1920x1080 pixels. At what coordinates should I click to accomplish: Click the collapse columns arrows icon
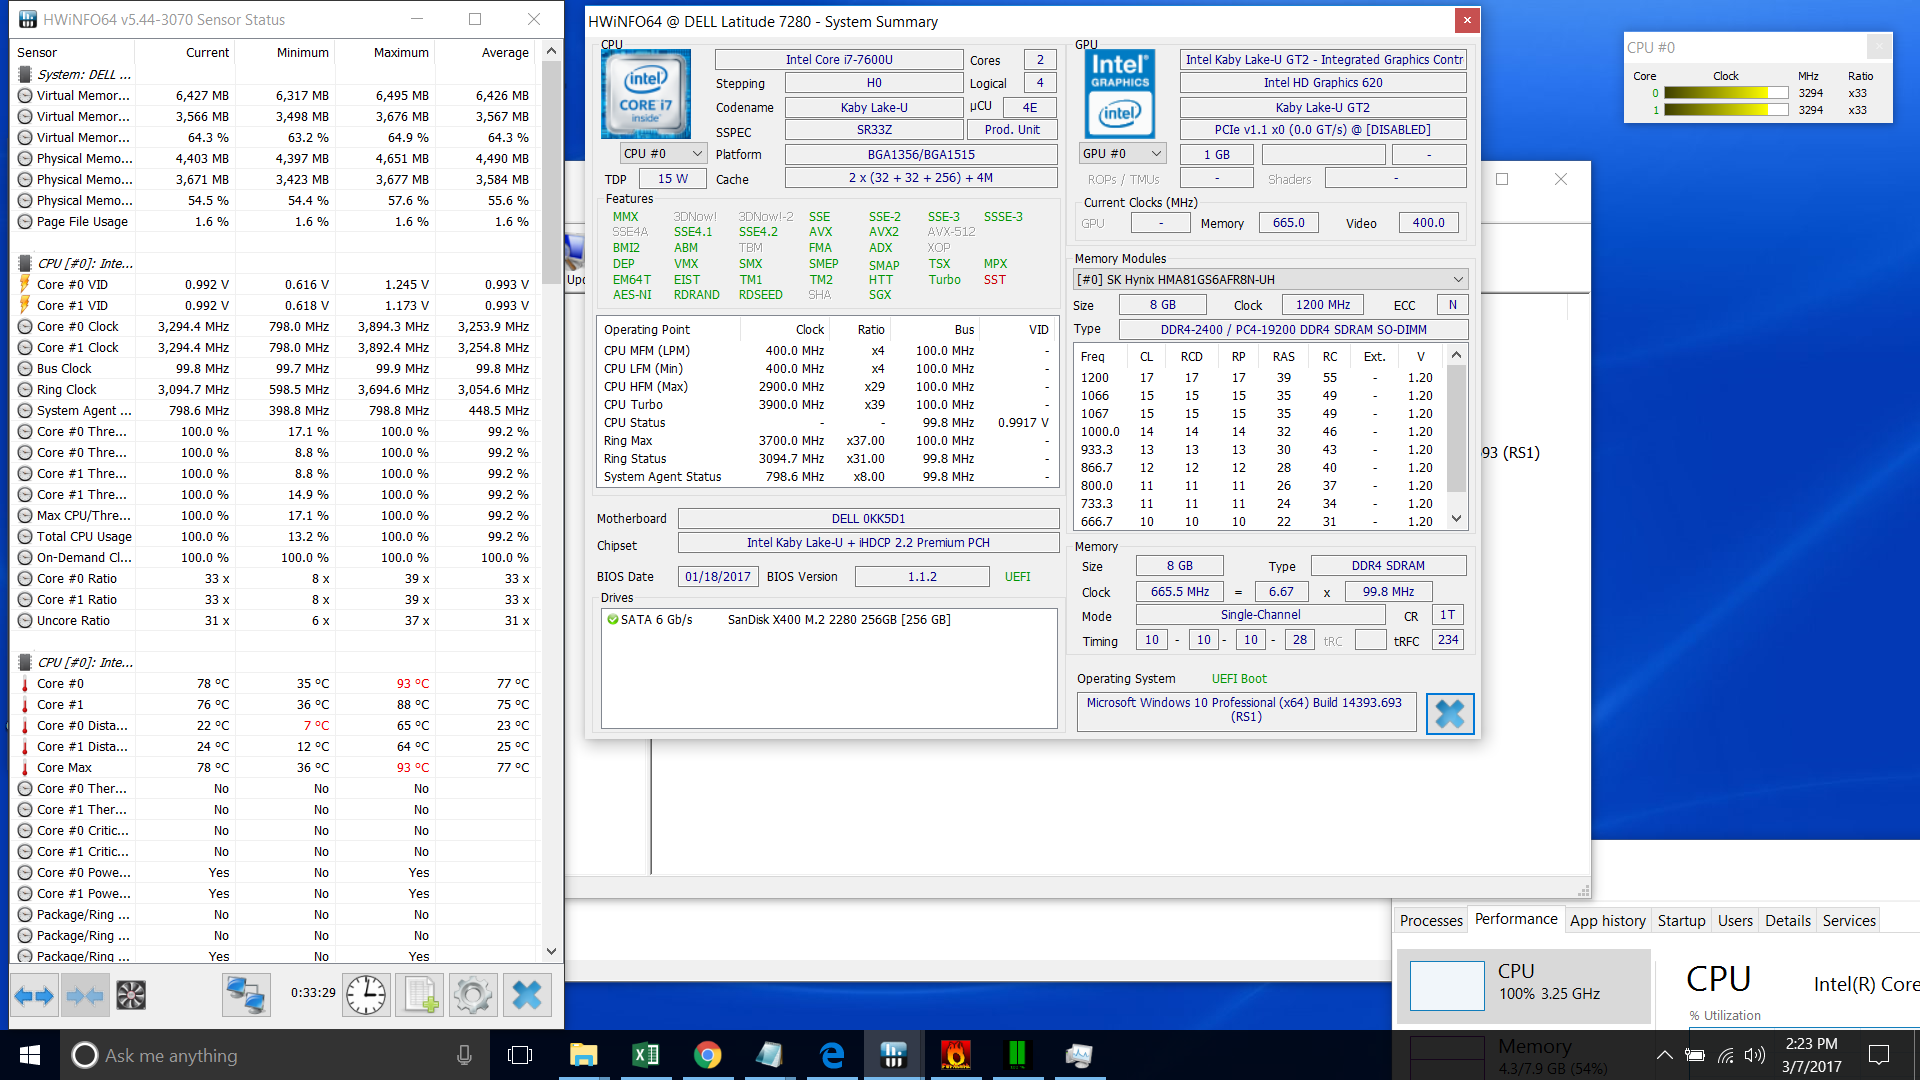[85, 995]
